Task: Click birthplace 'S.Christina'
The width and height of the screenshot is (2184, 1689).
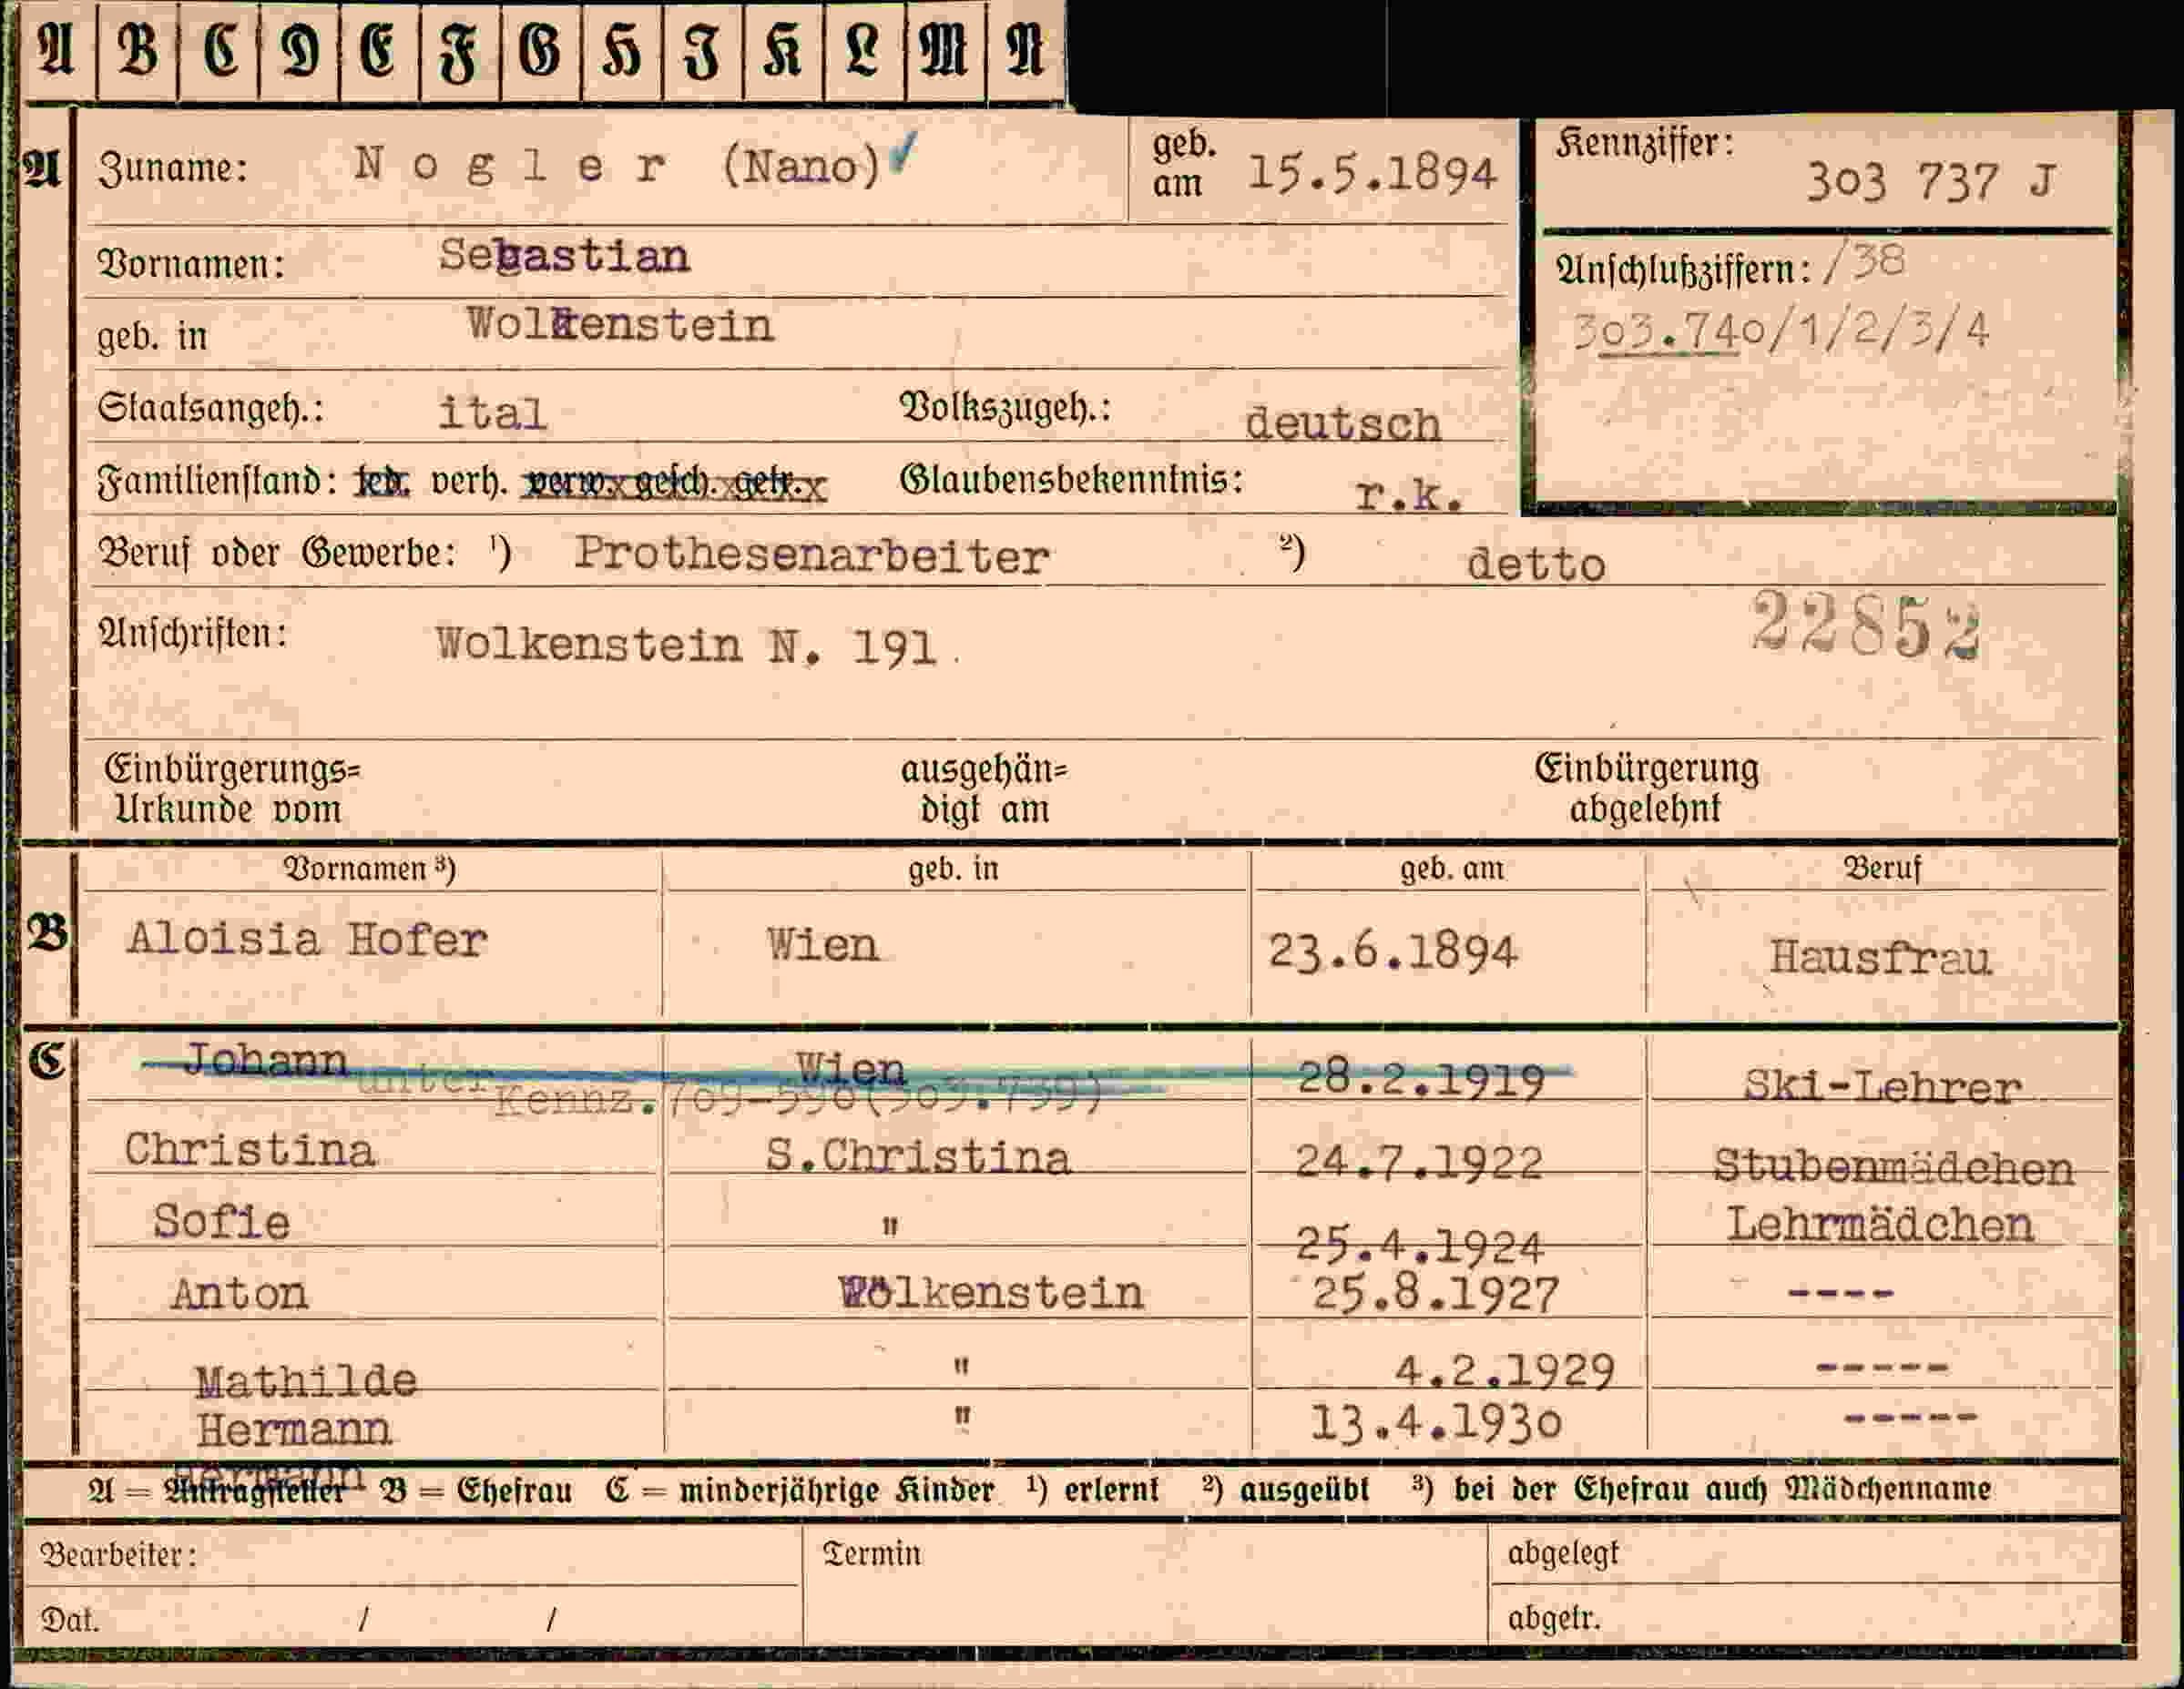Action: coord(918,1157)
